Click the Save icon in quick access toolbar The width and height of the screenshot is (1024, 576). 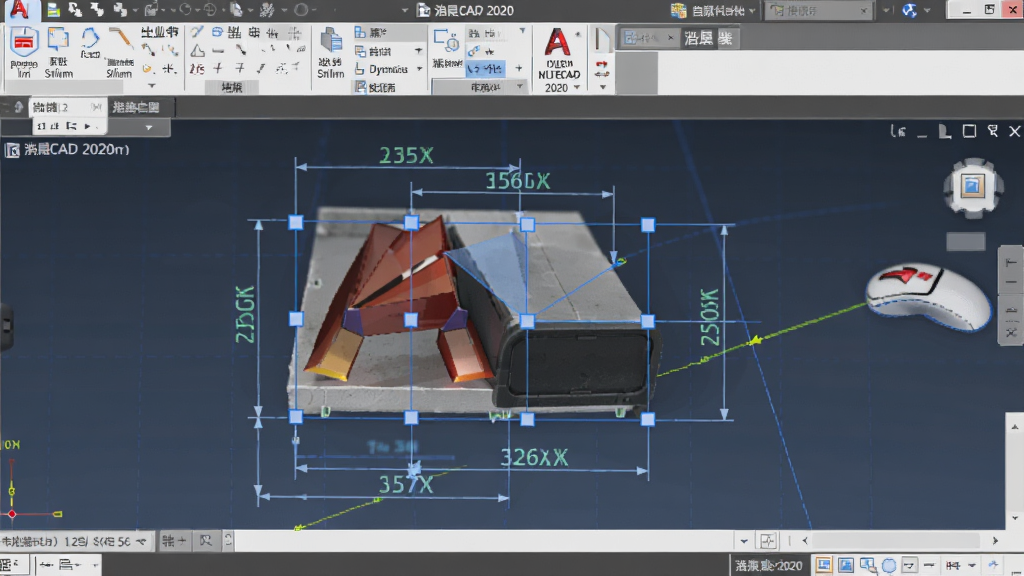click(54, 10)
